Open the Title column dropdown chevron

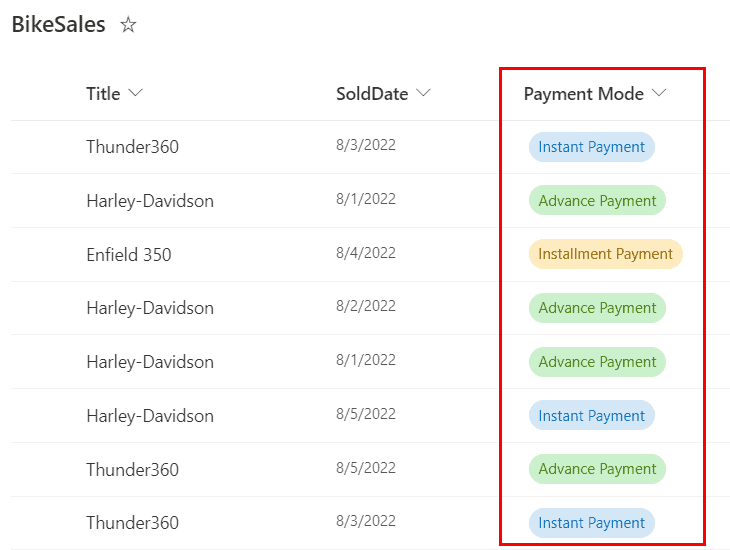point(135,93)
